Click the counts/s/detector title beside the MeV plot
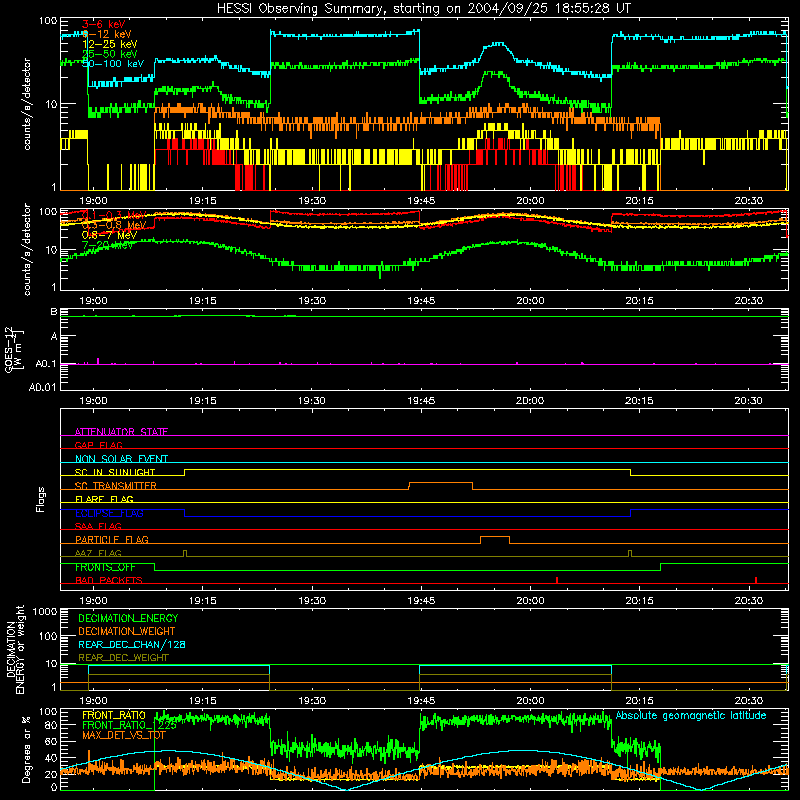800x800 pixels. [x=27, y=249]
